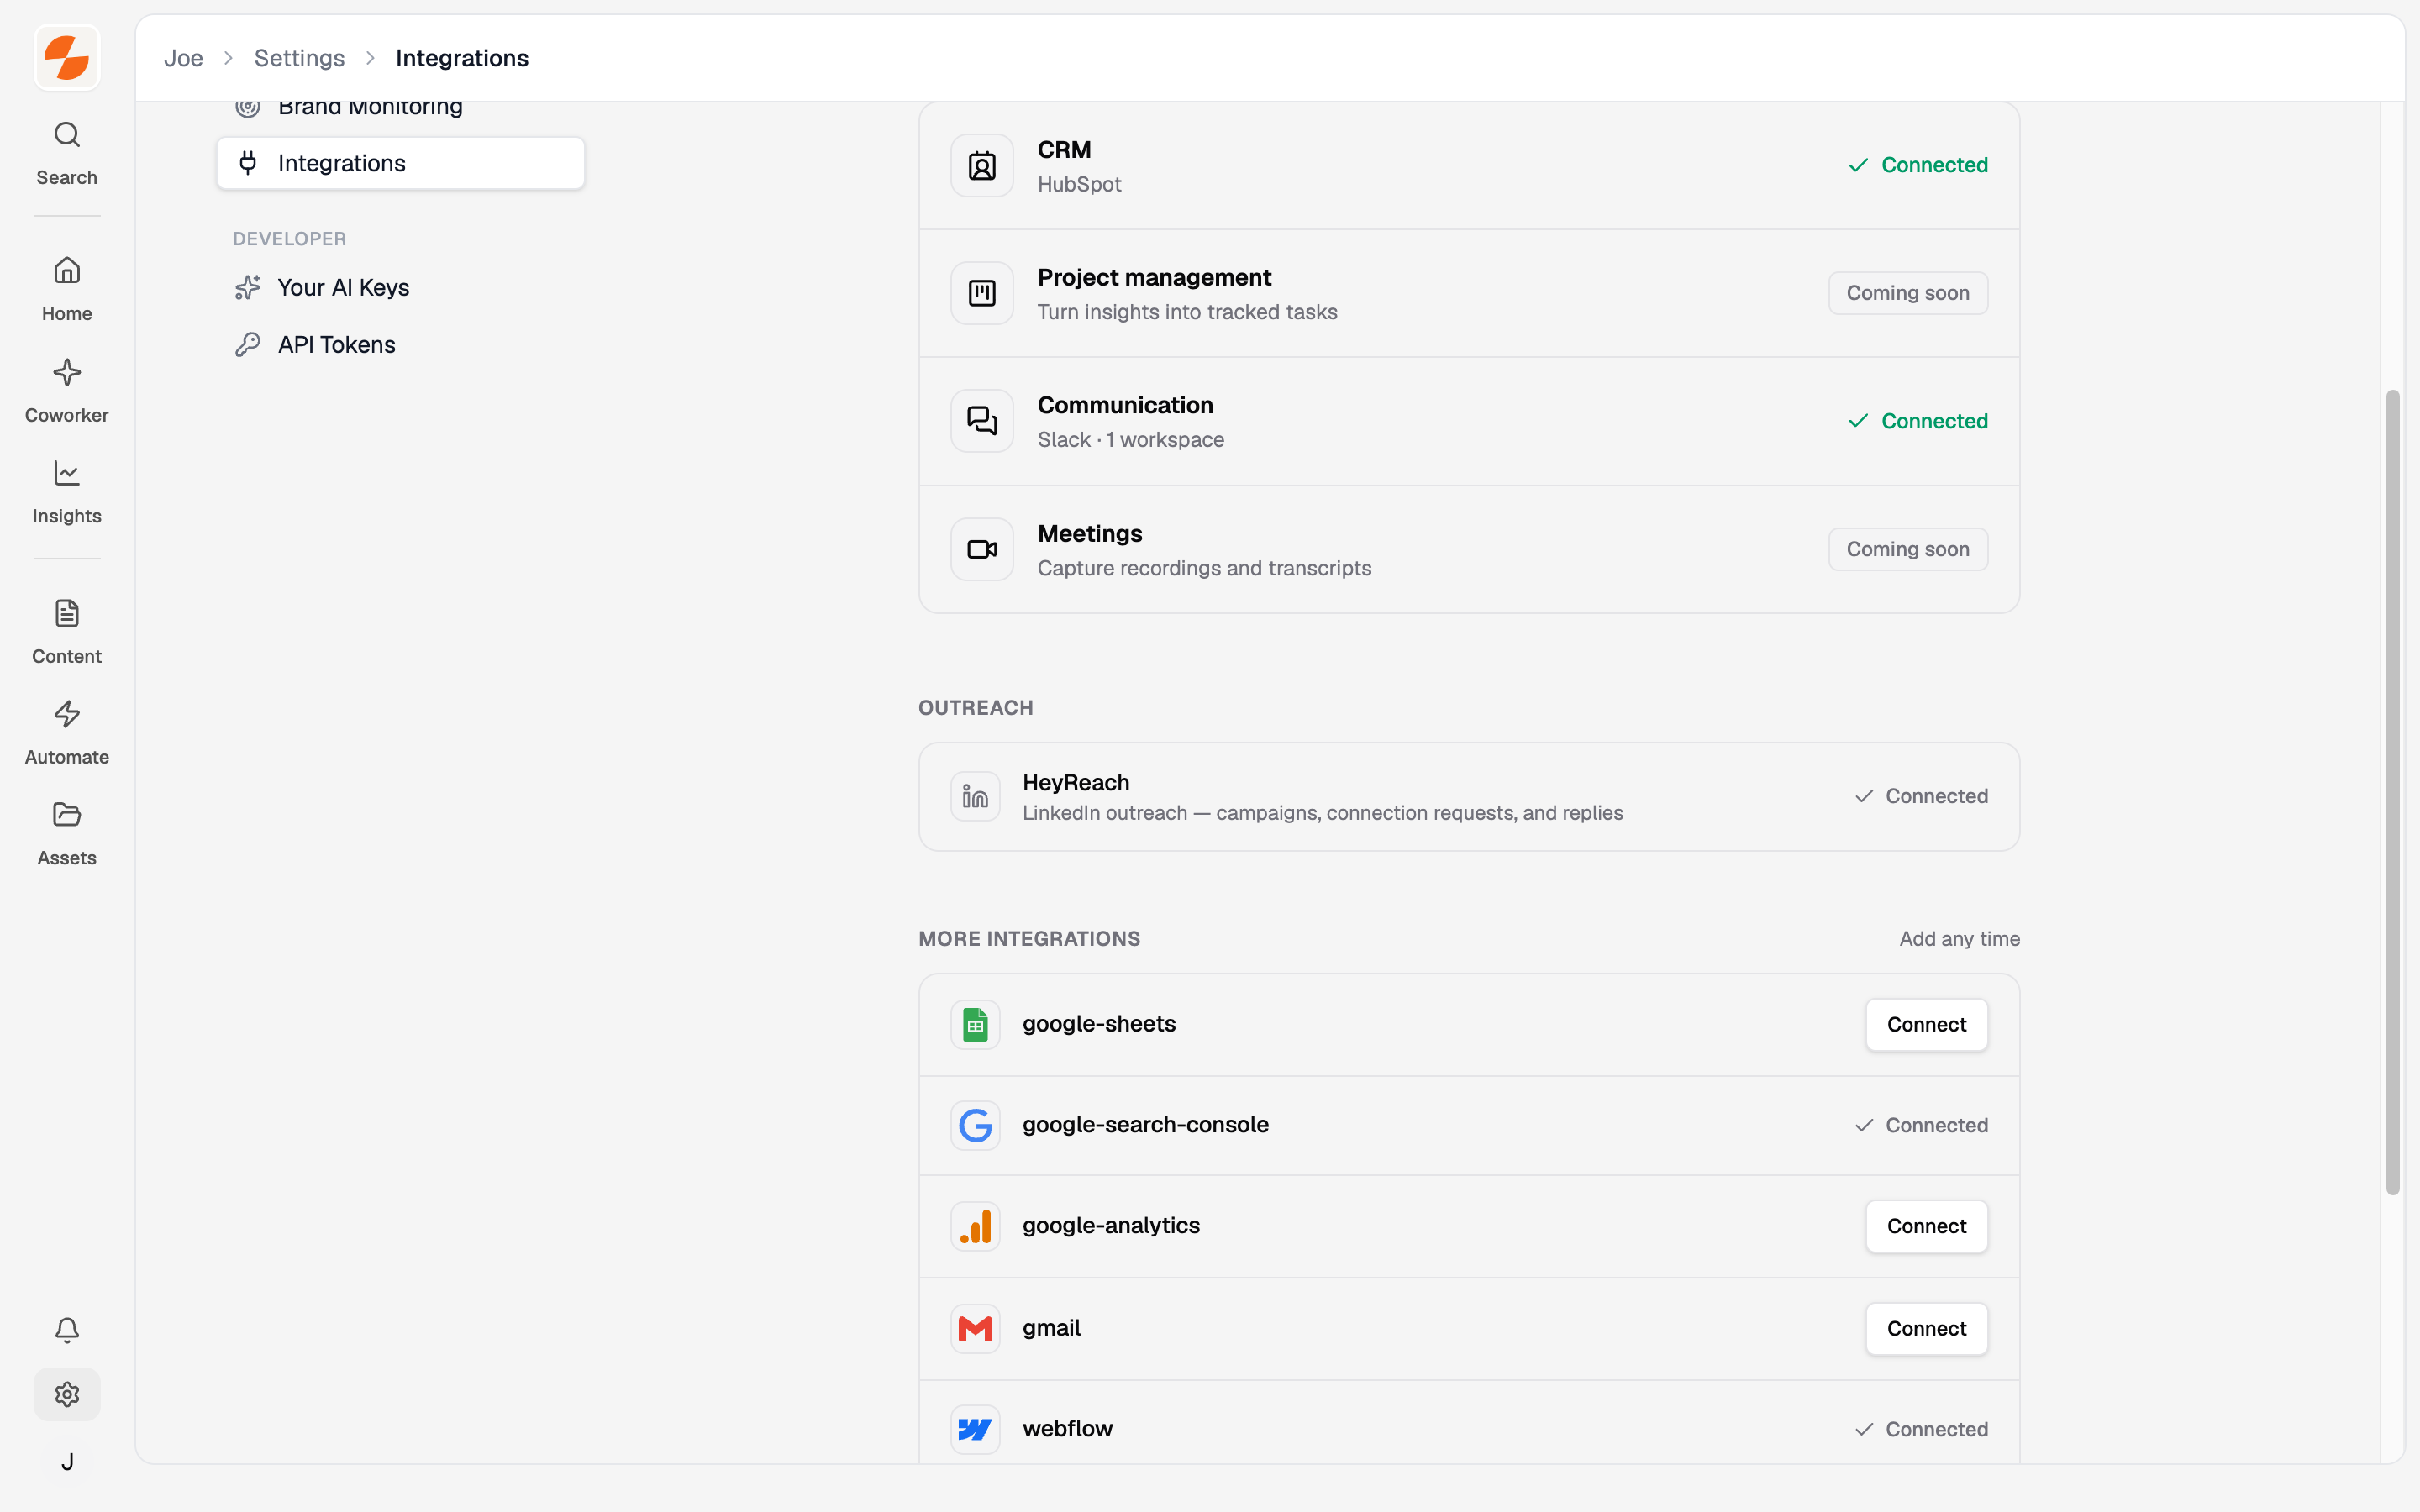The width and height of the screenshot is (2420, 1512).
Task: Click webflow Connected status
Action: click(x=1921, y=1429)
